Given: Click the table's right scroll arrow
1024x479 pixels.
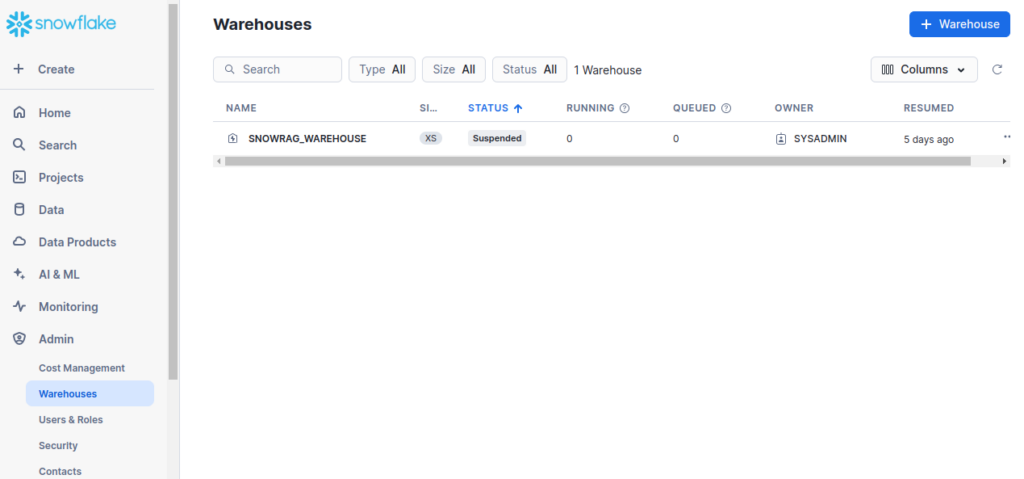Looking at the screenshot, I should [x=1005, y=161].
